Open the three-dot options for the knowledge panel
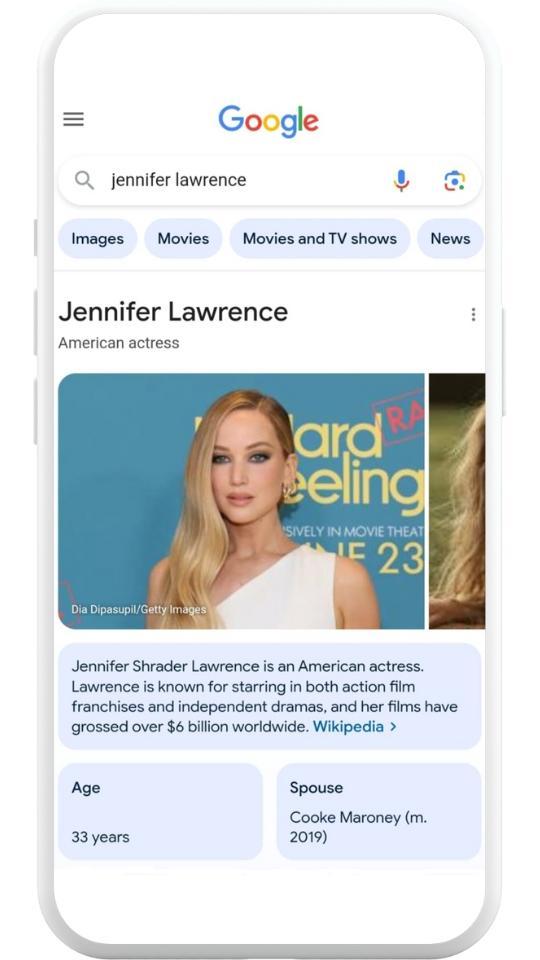 (473, 314)
